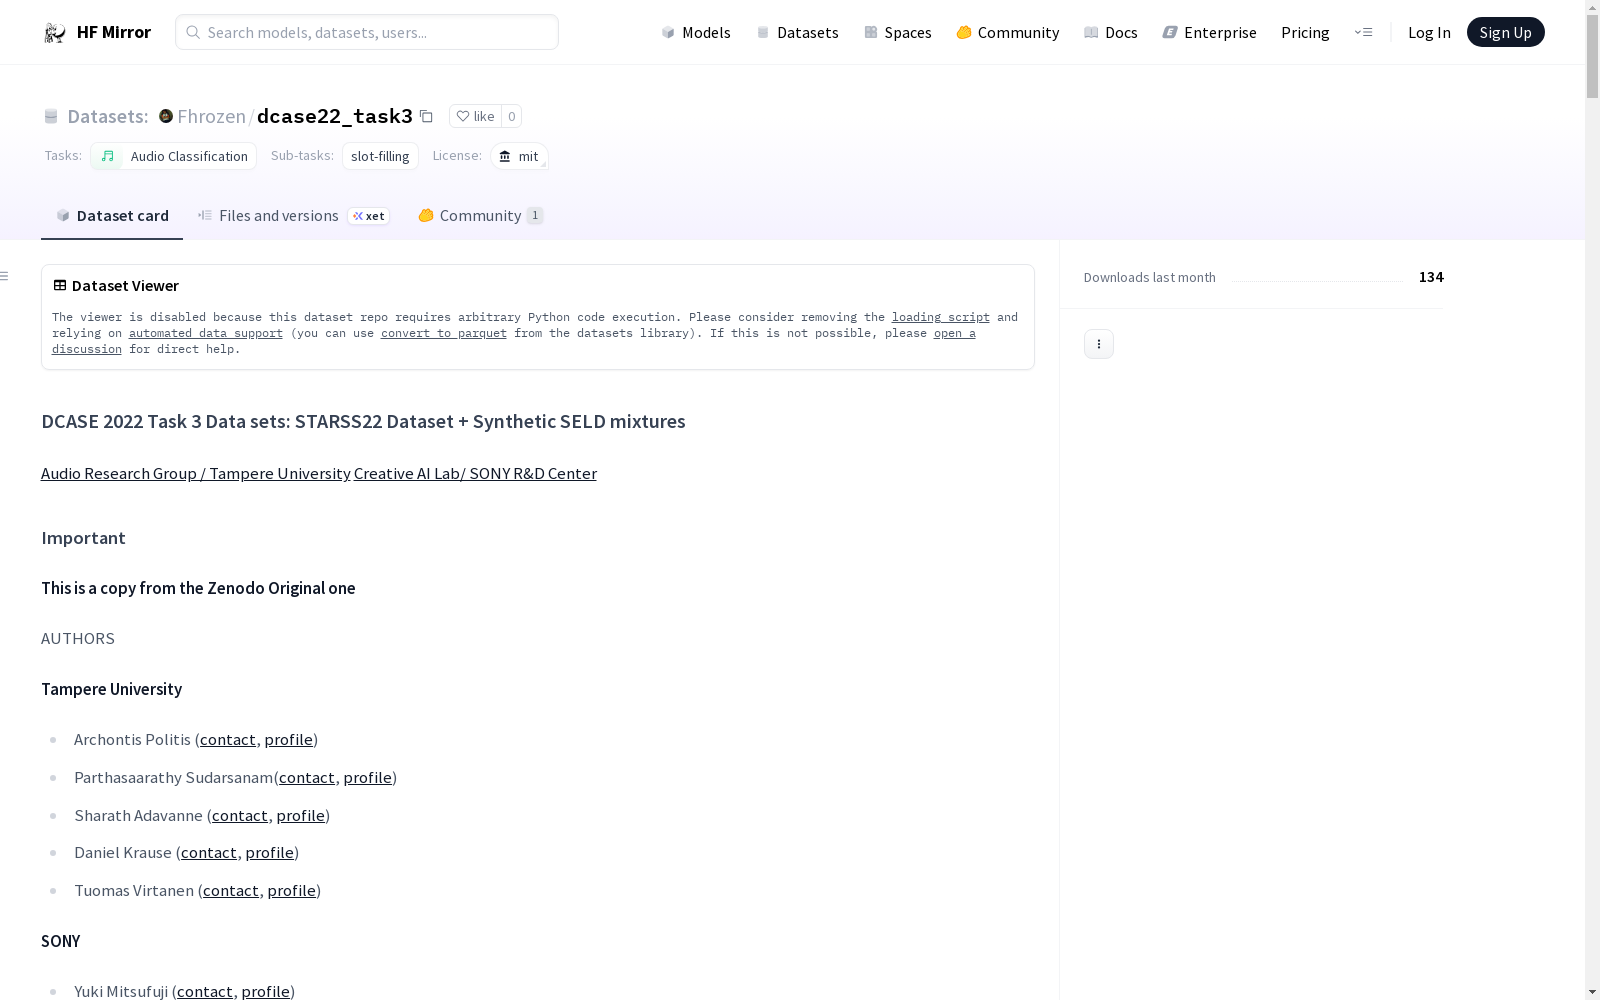The image size is (1600, 1000).
Task: Click the like count number
Action: [x=512, y=116]
